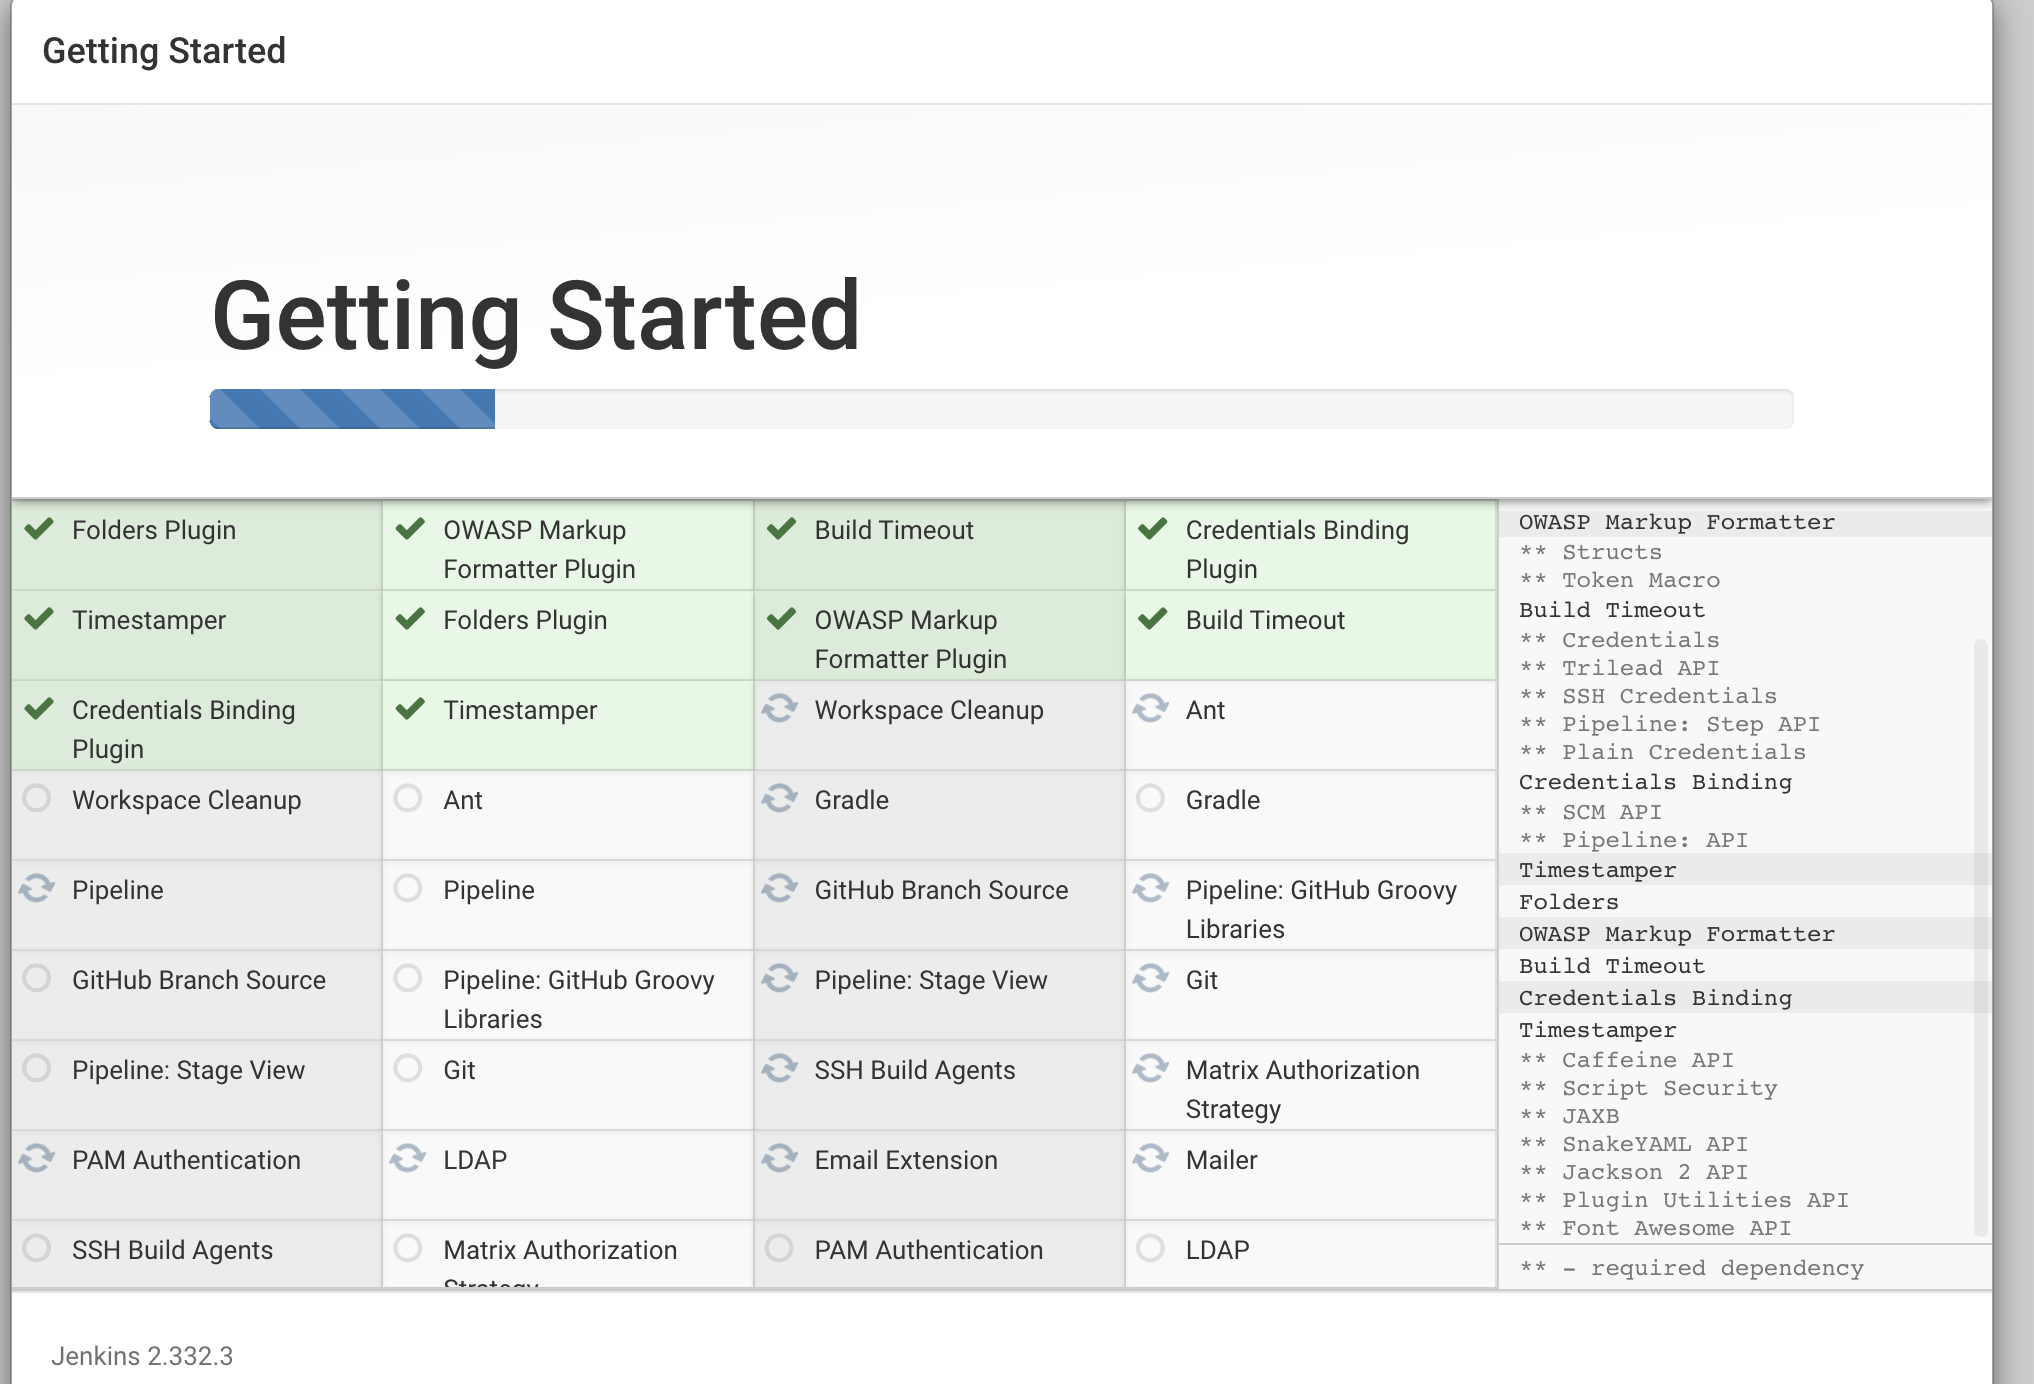Viewport: 2034px width, 1384px height.
Task: Click the checkmark beside Credentials Binding Plugin
Action: point(40,710)
